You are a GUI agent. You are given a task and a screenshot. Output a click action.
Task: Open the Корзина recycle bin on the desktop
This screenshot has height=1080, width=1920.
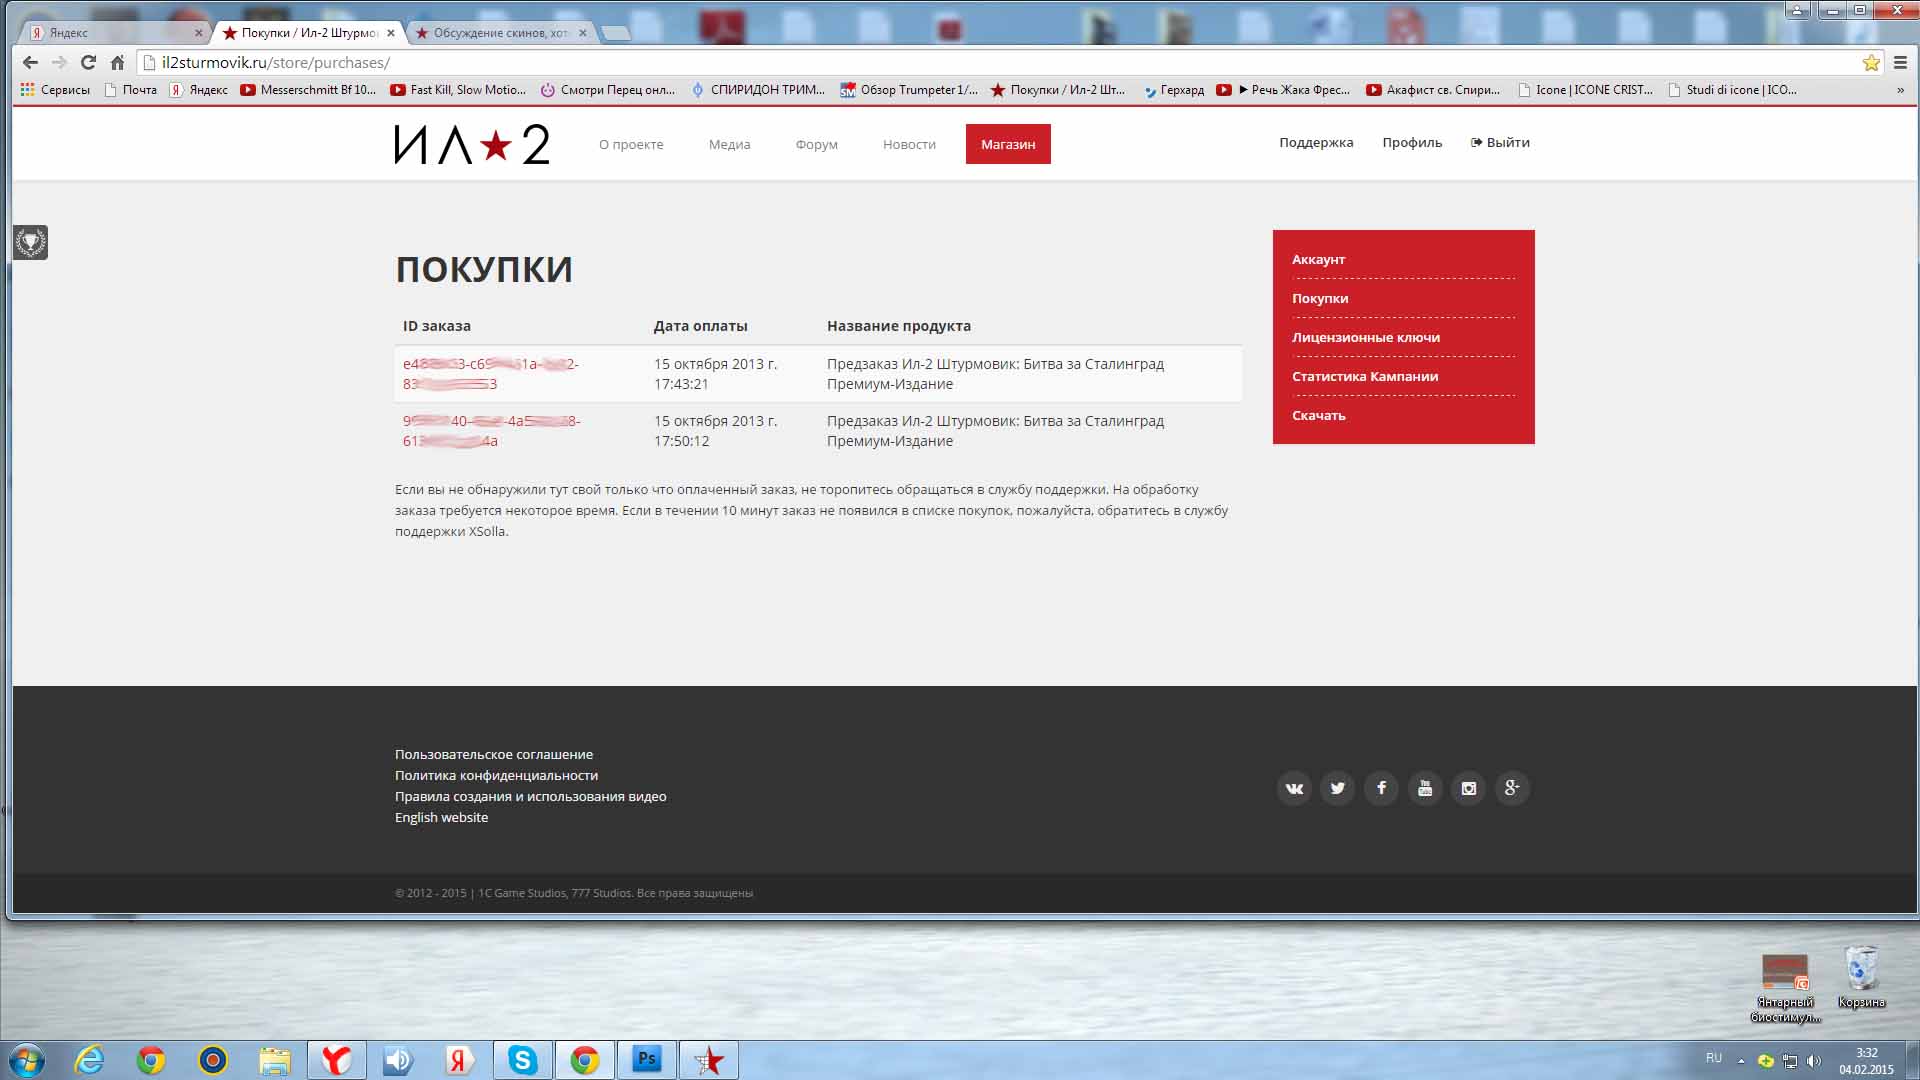pyautogui.click(x=1861, y=978)
